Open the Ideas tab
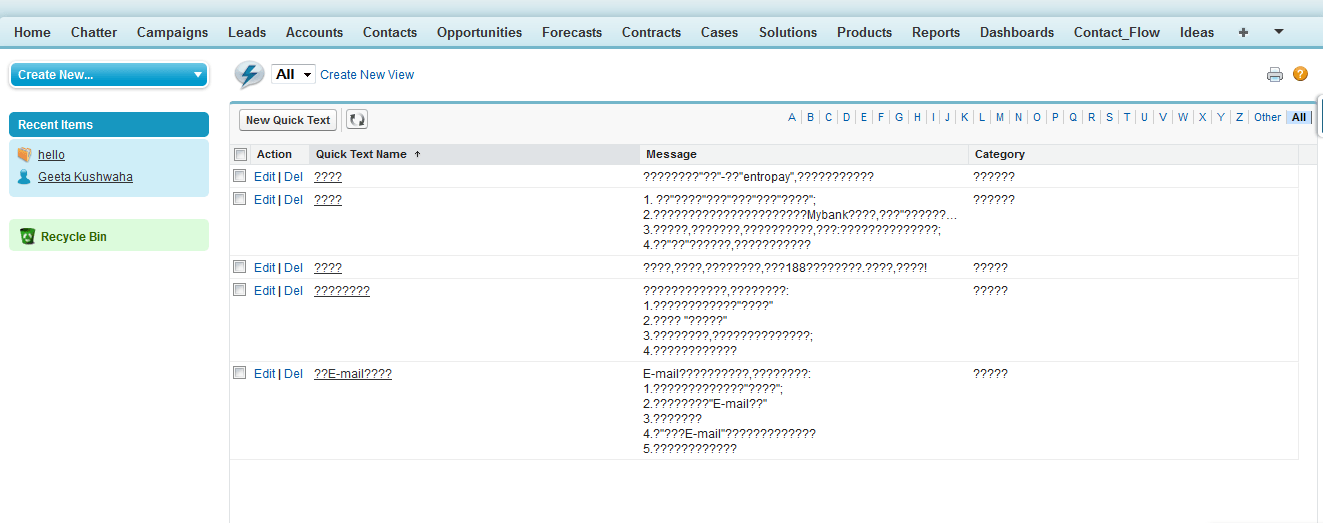Viewport: 1323px width, 523px height. tap(1197, 32)
